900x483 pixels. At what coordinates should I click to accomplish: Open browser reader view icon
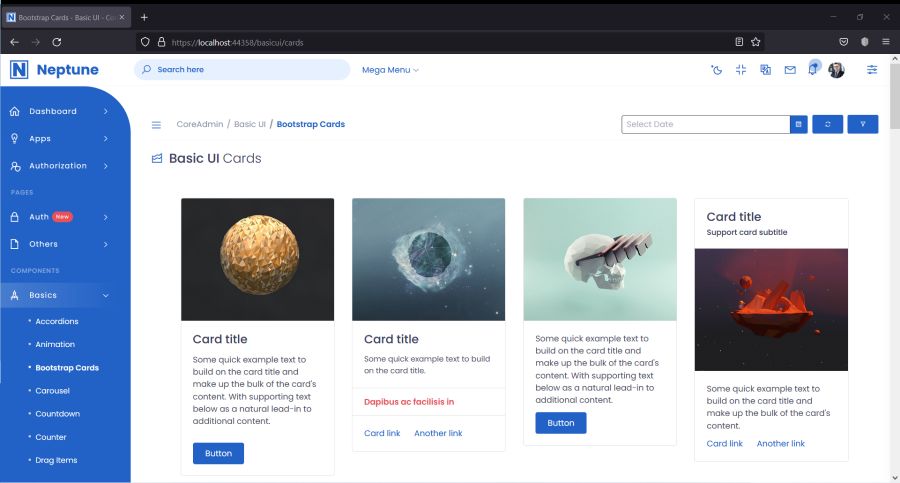pyautogui.click(x=739, y=42)
